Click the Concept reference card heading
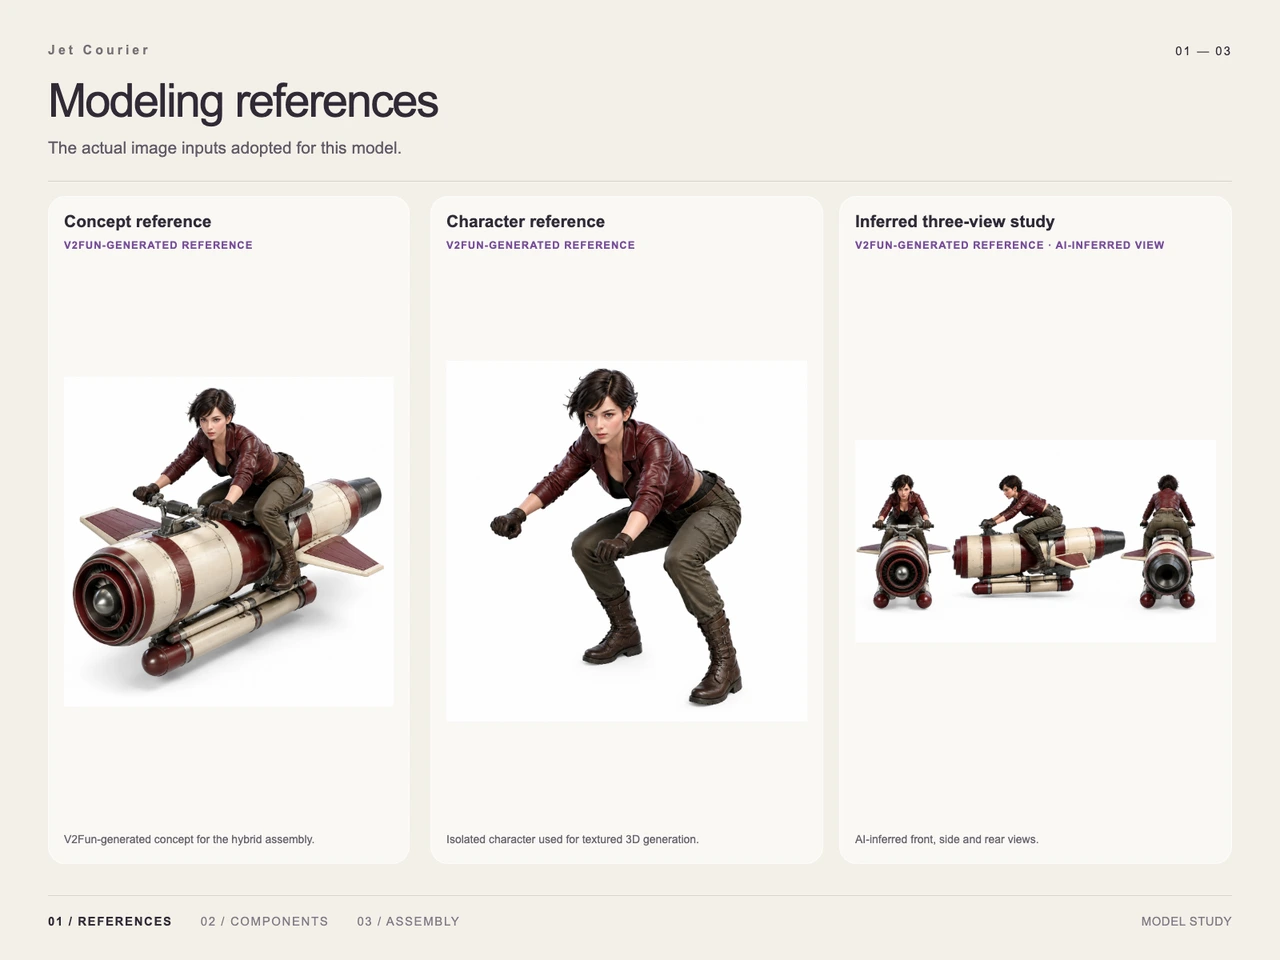The height and width of the screenshot is (960, 1280). 138,222
